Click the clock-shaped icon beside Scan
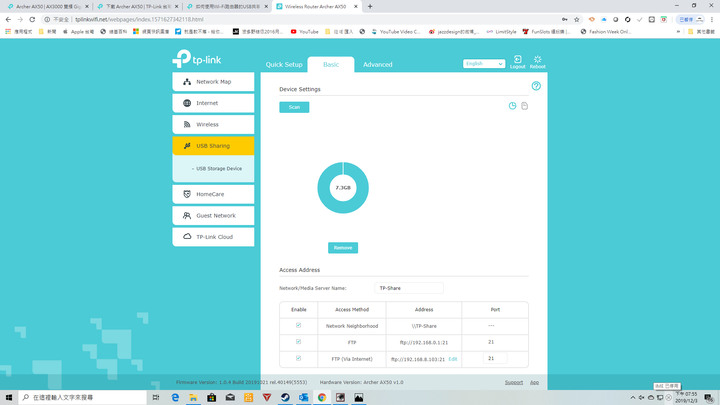This screenshot has height=405, width=720. point(512,106)
